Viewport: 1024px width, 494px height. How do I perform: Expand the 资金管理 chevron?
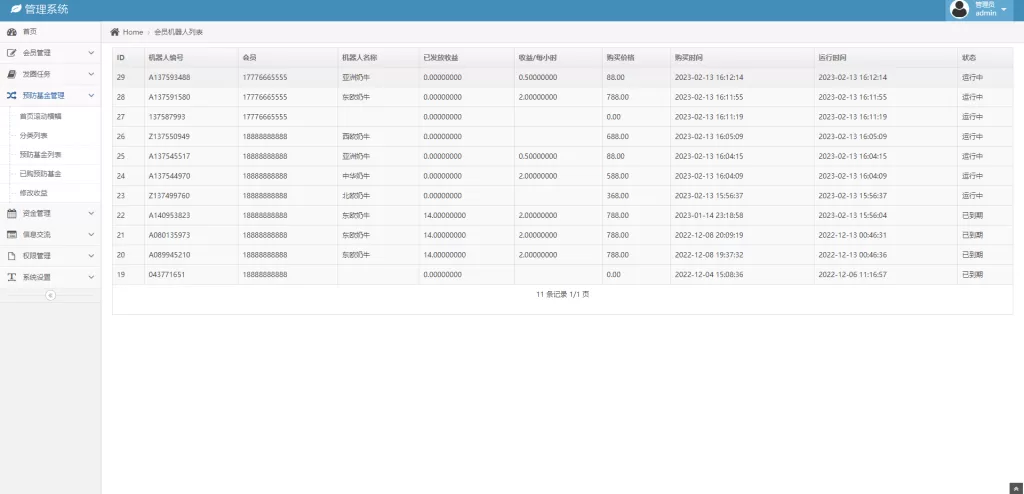point(91,213)
